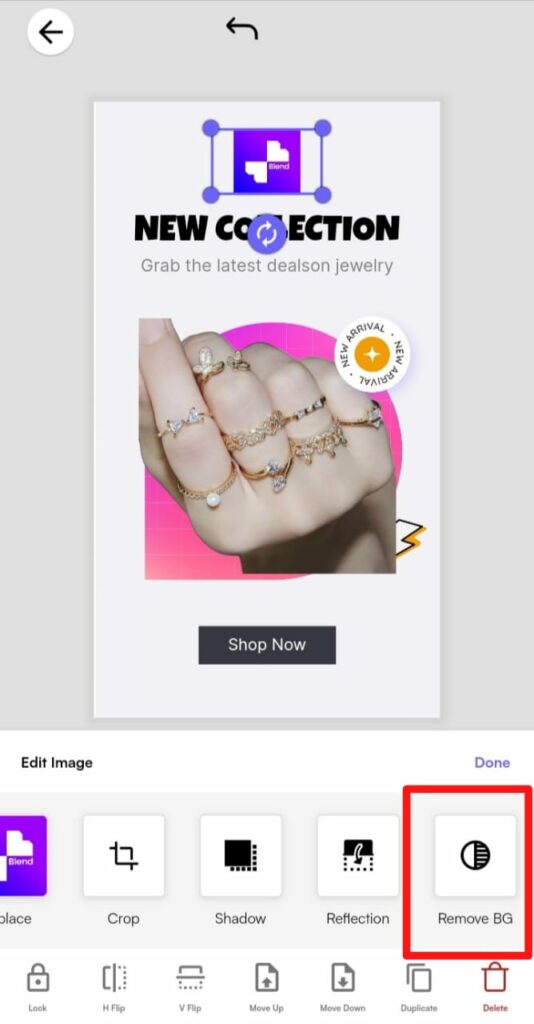Screen dimensions: 534x1024
Task: Toggle Lock on the selected image
Action: (38, 987)
